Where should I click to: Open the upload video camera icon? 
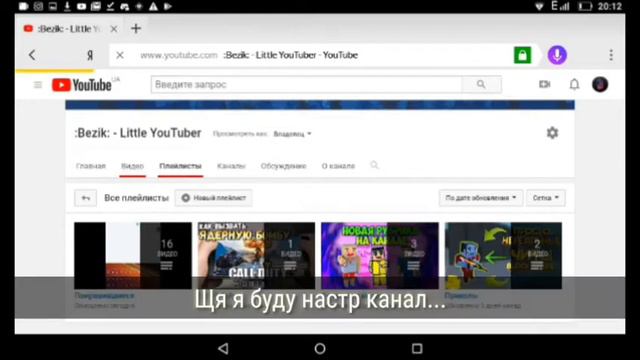544,84
